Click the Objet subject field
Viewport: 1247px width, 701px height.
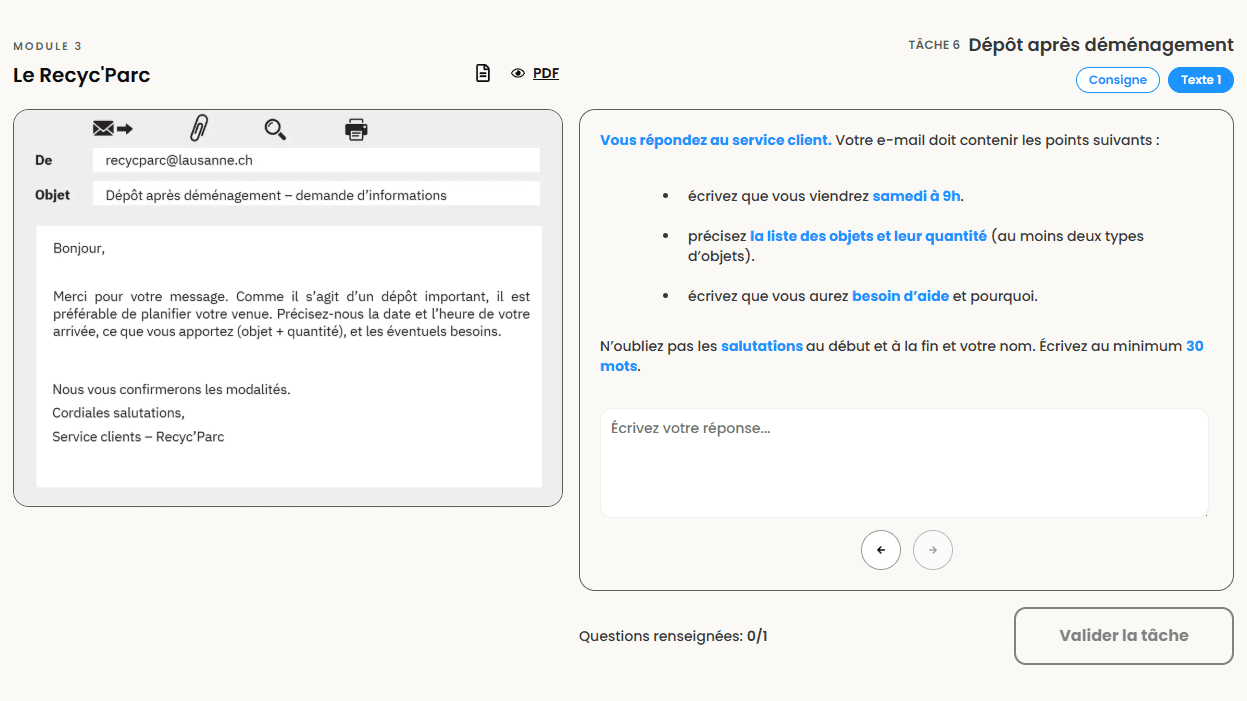click(316, 194)
